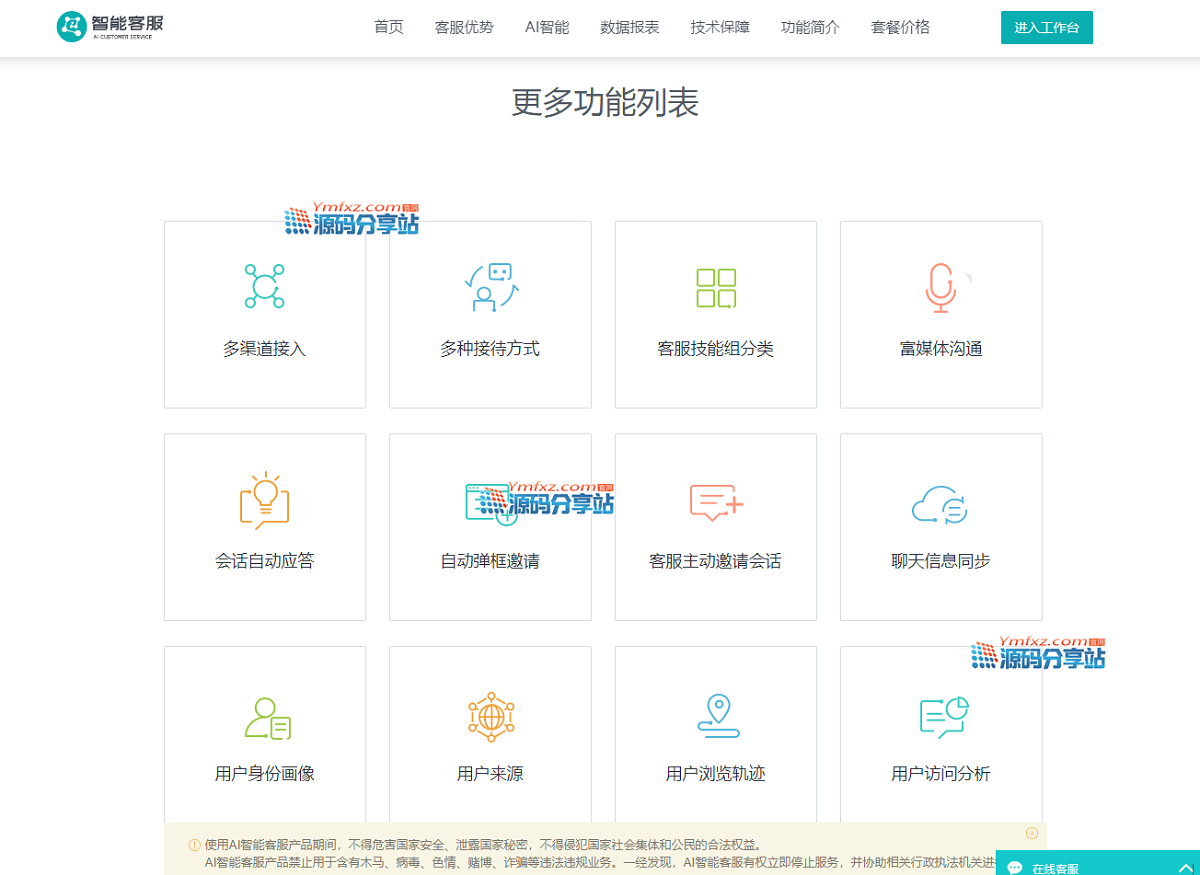Screen dimensions: 1200x875
Task: Expand the 在线客服 chat widget
Action: click(x=1186, y=868)
